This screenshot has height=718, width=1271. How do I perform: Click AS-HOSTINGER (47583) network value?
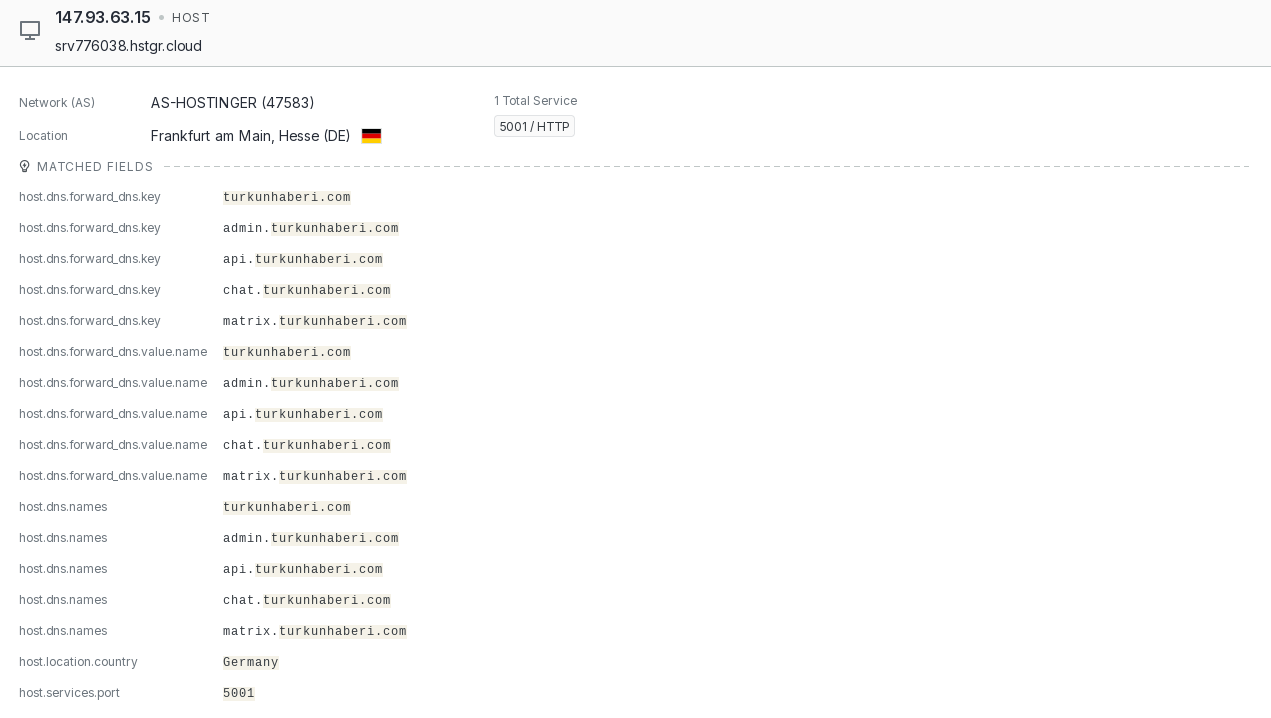(x=232, y=103)
